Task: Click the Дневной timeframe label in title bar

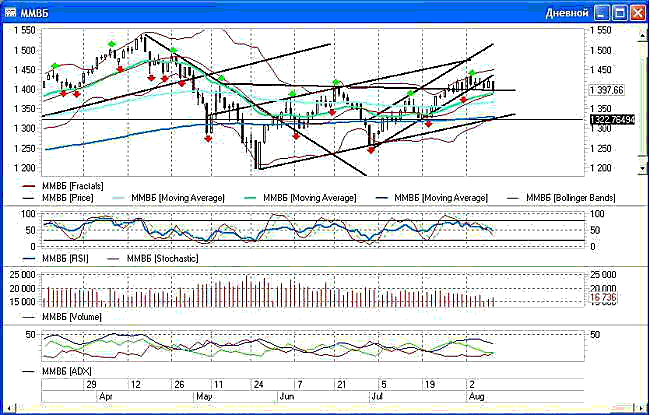Action: tap(560, 12)
